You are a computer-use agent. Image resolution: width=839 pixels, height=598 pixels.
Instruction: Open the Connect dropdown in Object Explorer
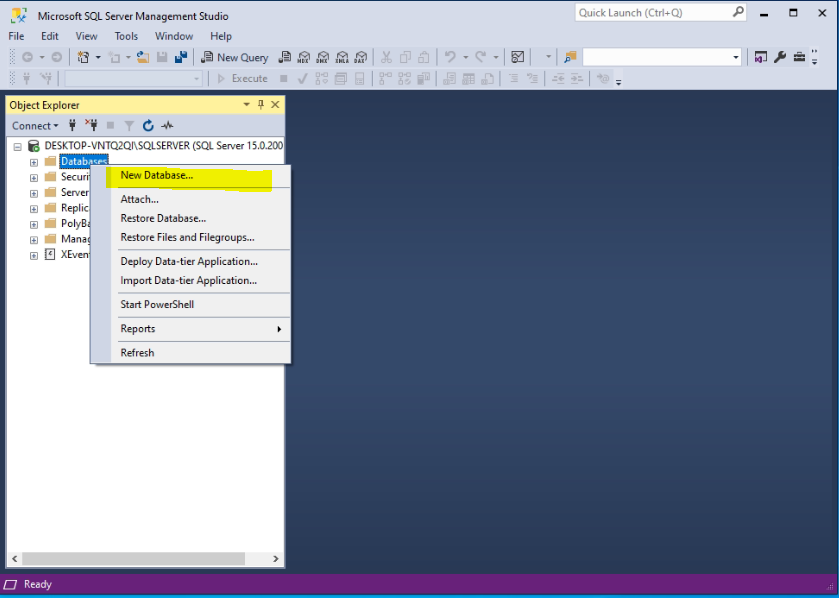point(35,126)
